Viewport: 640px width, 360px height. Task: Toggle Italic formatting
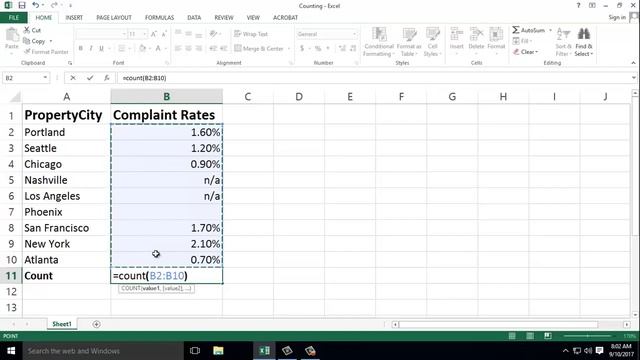pos(91,48)
